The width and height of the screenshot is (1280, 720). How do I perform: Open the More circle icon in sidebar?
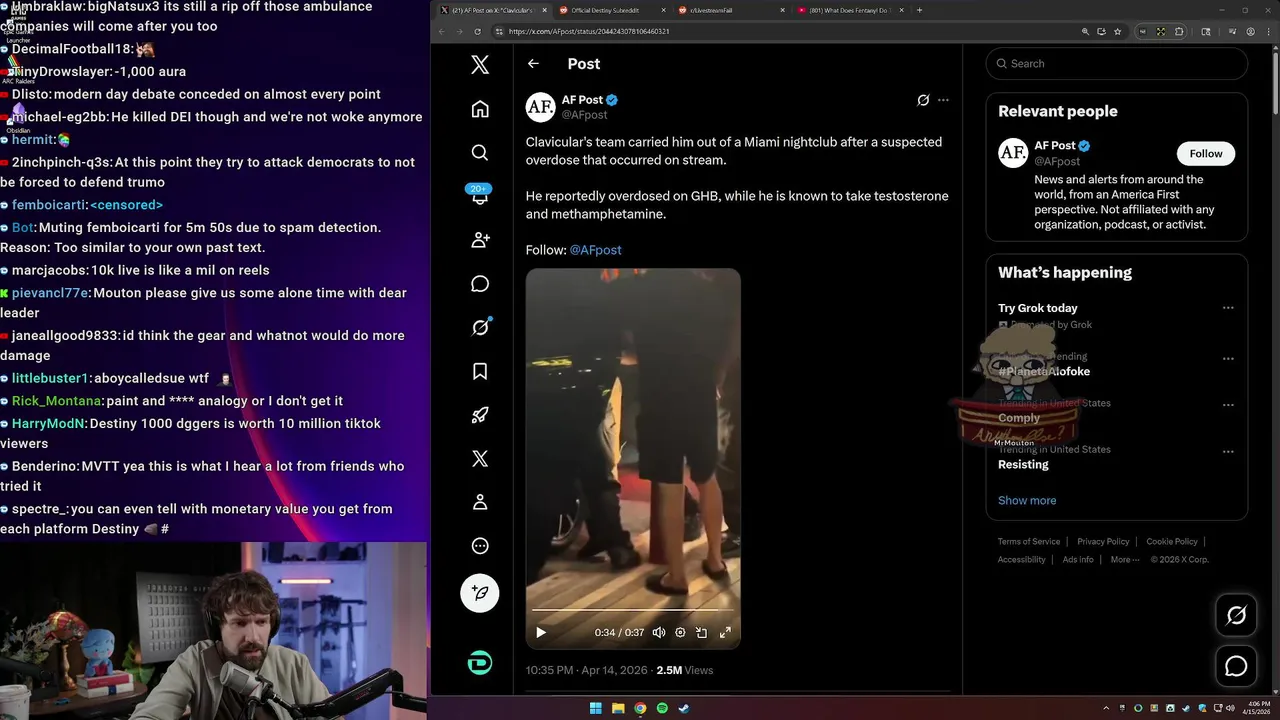coord(480,546)
